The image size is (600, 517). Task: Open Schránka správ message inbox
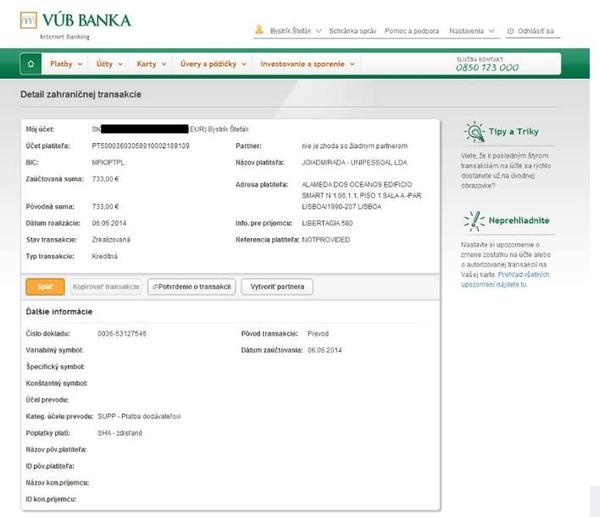352,31
